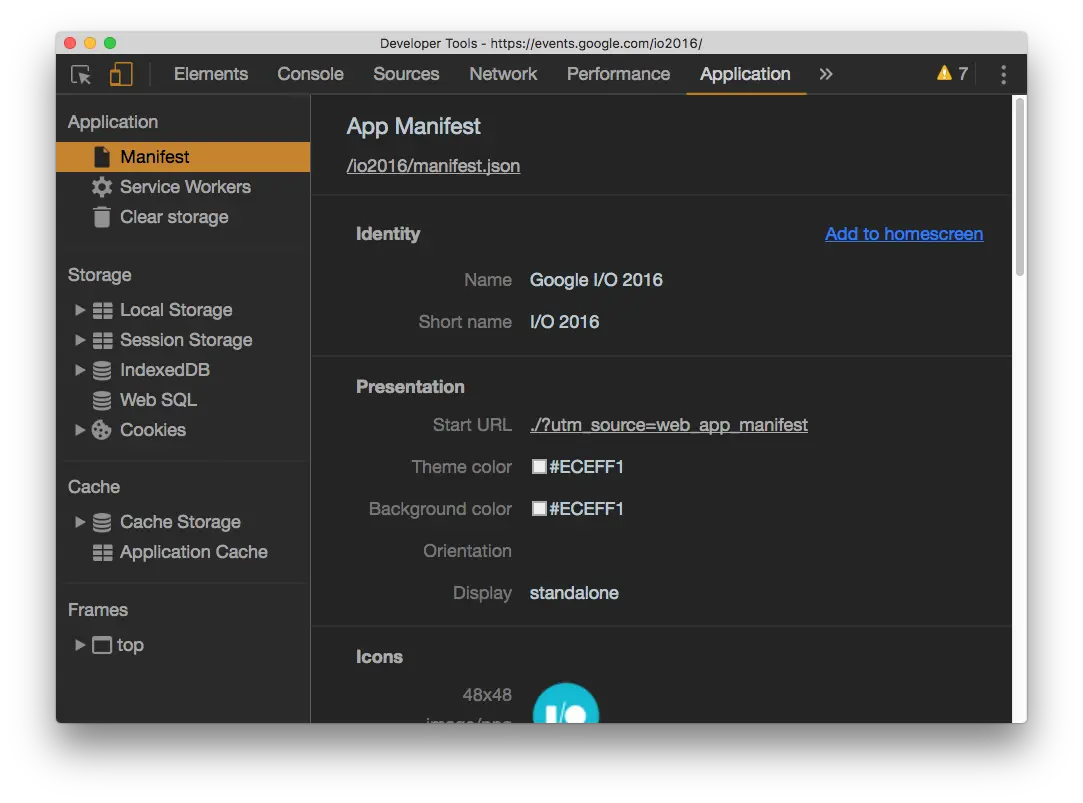Click the warning triangle icon
1083x803 pixels.
(x=943, y=73)
